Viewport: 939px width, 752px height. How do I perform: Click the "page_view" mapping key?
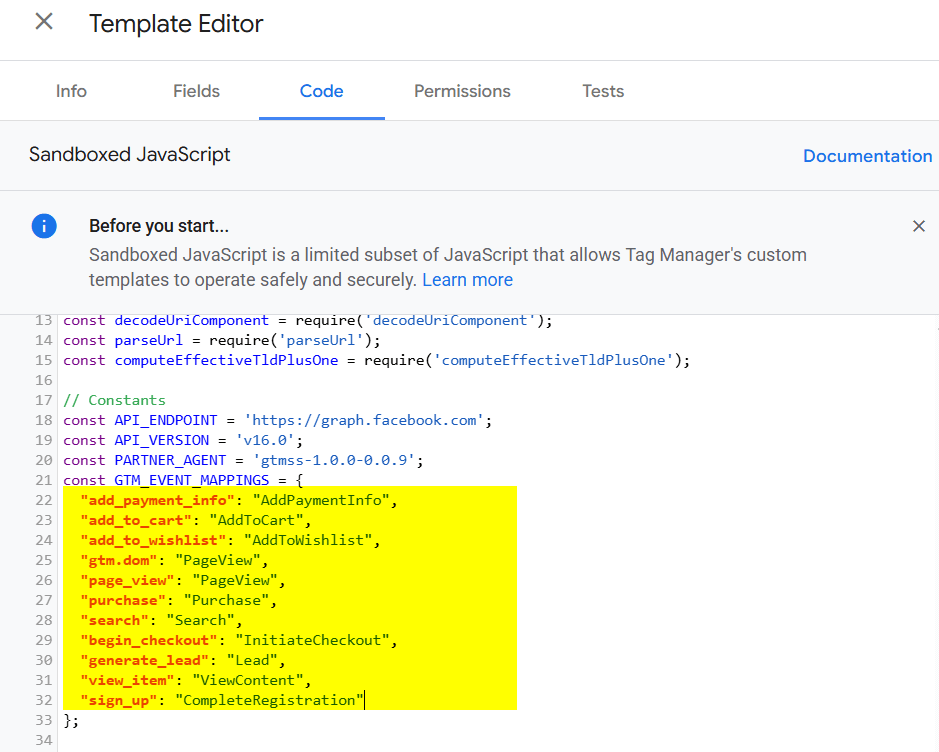pyautogui.click(x=128, y=580)
